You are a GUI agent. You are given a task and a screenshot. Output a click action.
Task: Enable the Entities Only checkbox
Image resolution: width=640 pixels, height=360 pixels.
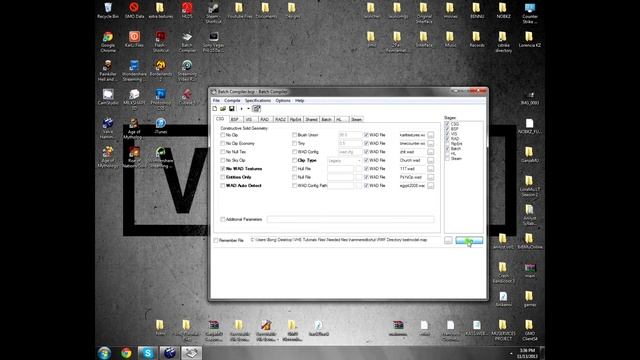pos(223,177)
